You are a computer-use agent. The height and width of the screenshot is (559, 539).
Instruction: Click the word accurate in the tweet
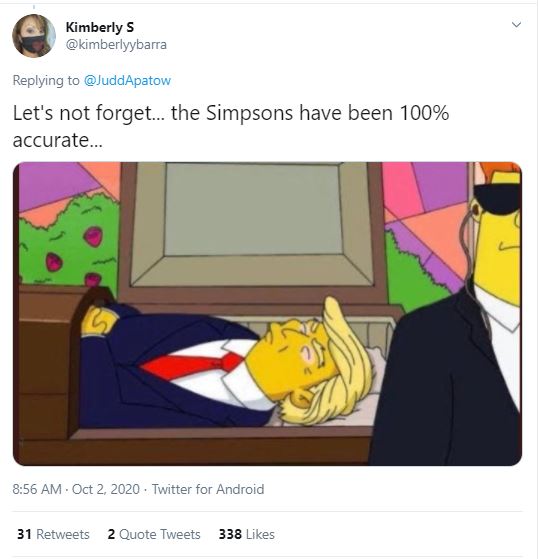51,140
